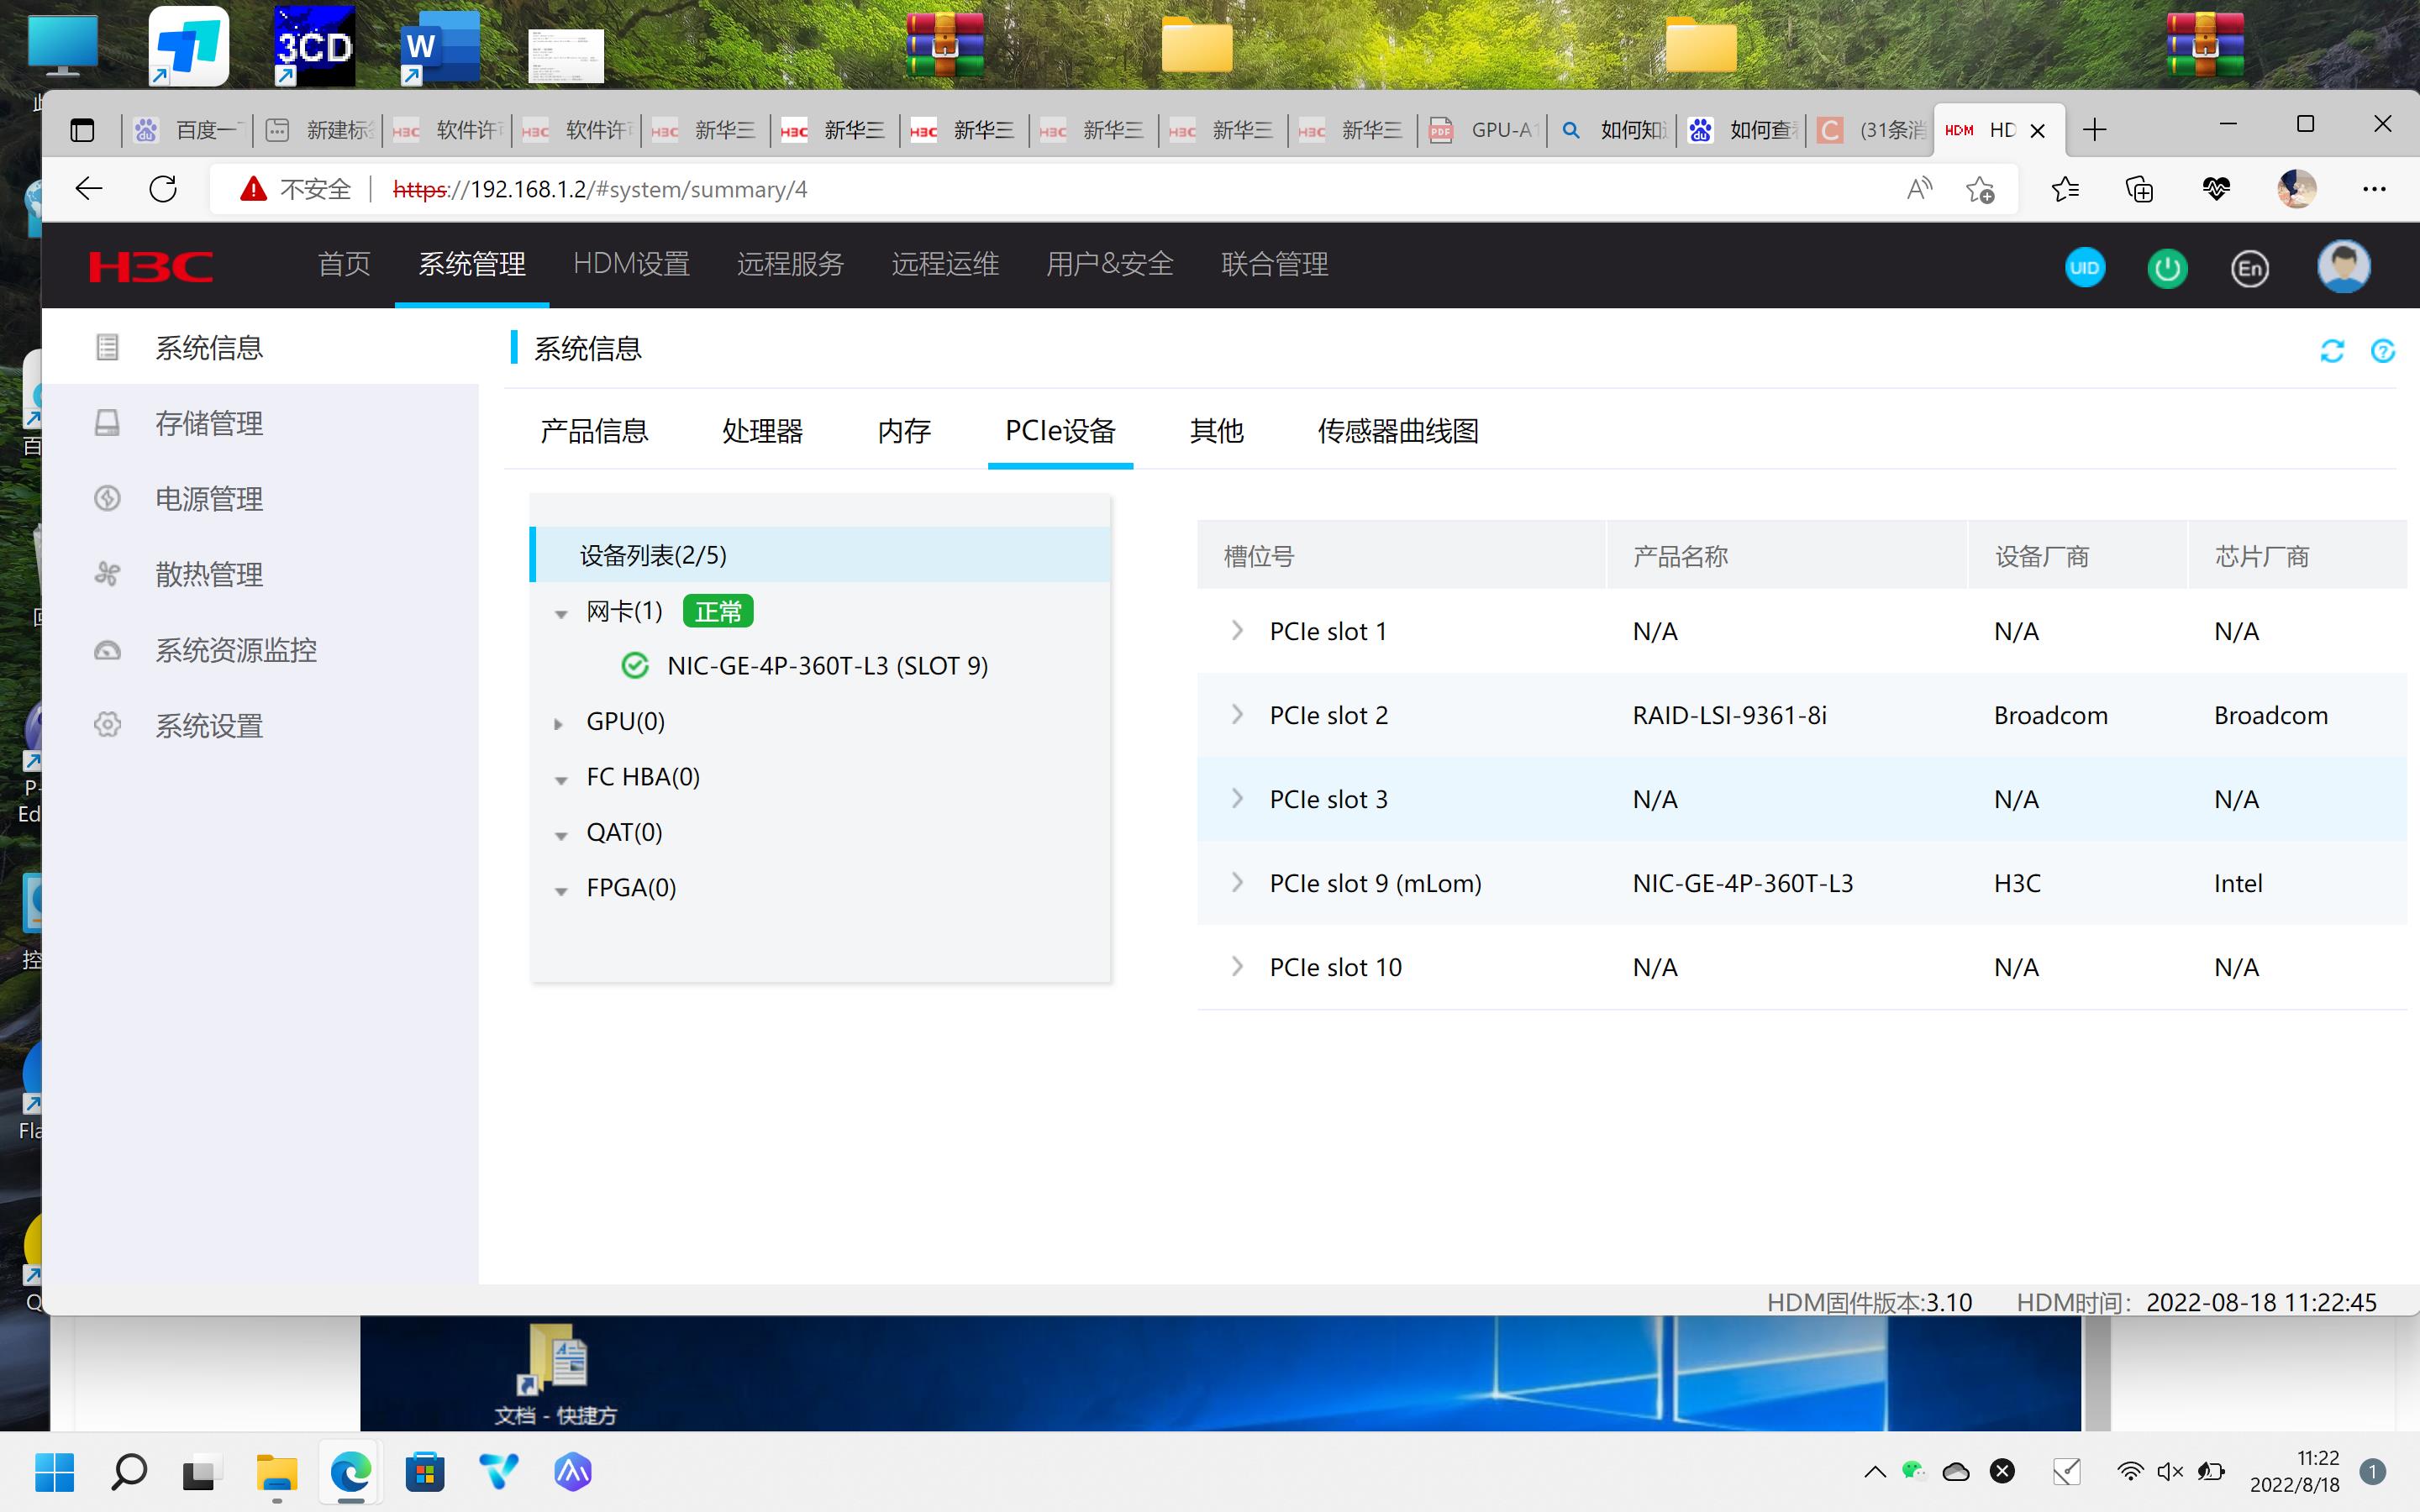Expand the GPU(0) tree node
Screen dimensions: 2420x1512
[559, 723]
